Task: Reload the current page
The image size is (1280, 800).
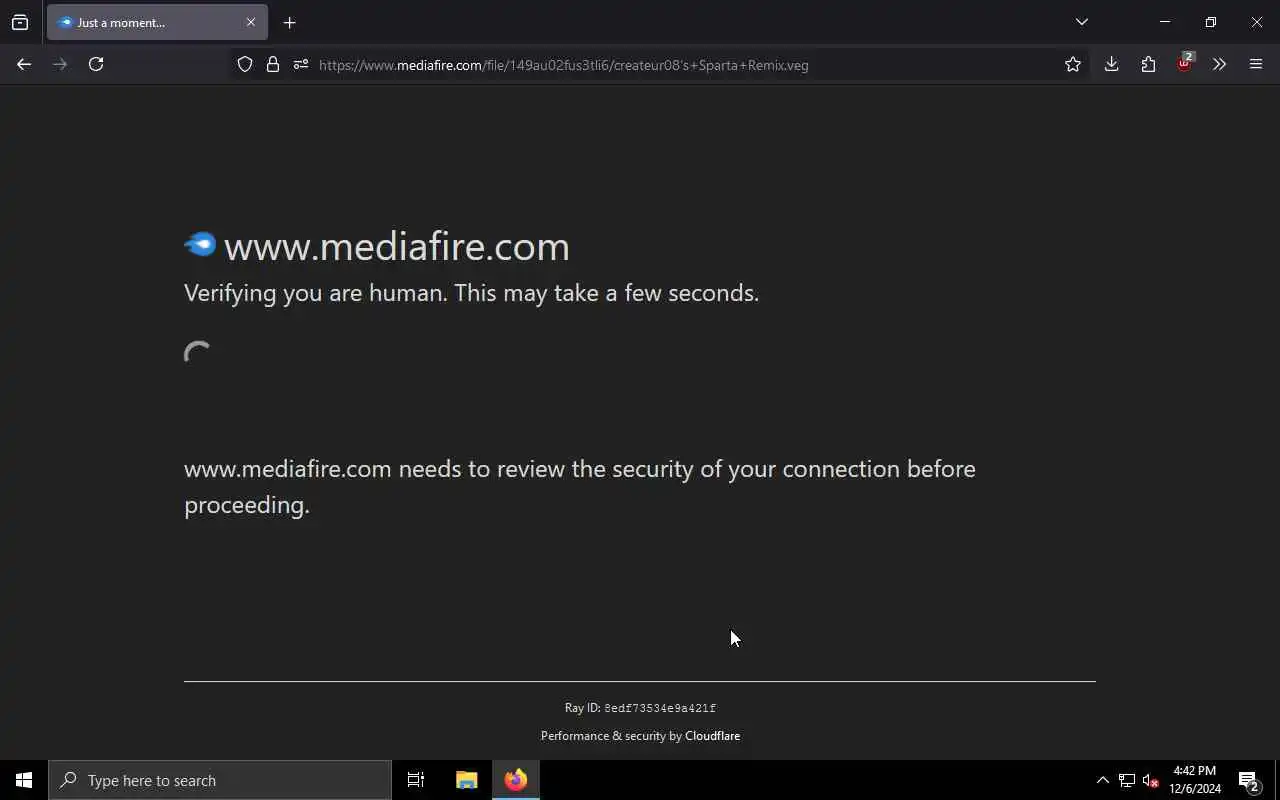Action: pos(96,64)
